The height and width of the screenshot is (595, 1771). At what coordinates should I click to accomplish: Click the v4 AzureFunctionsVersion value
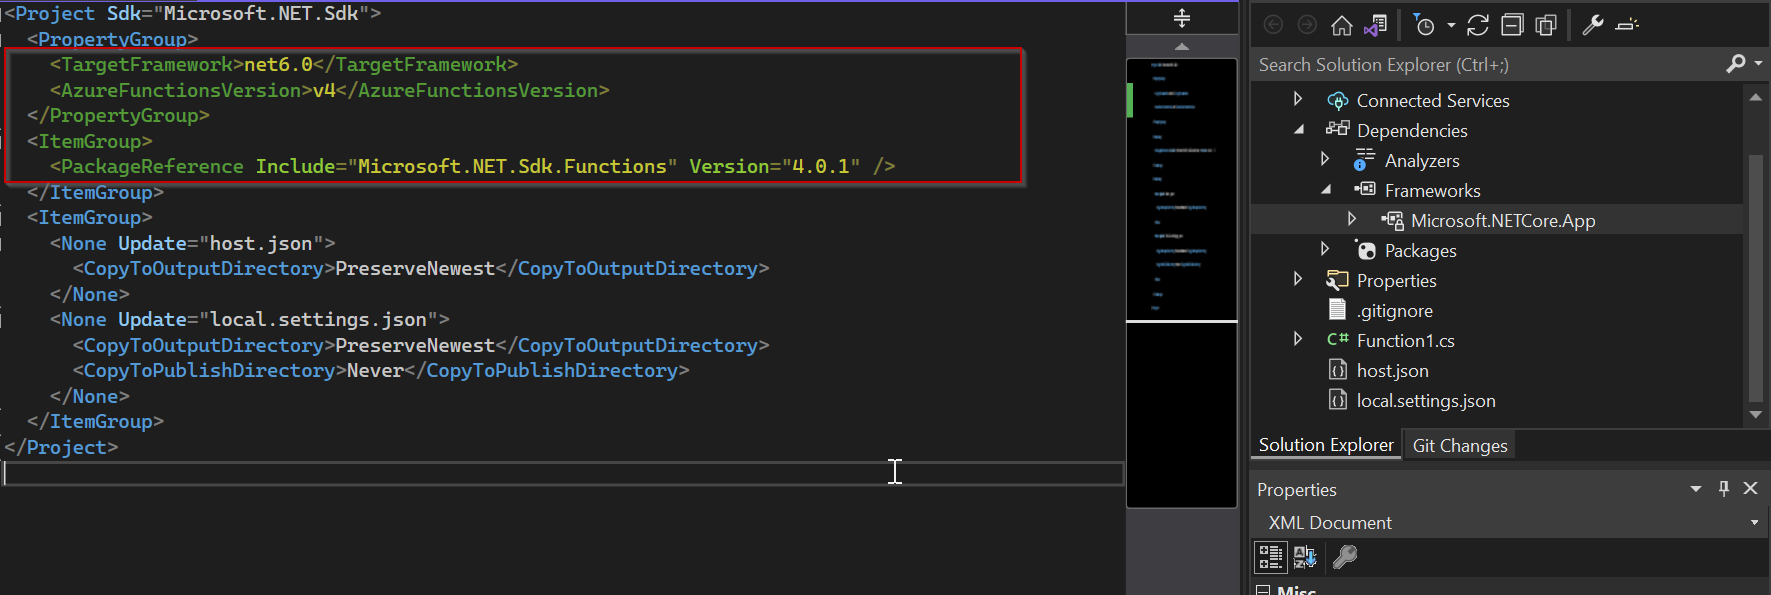324,91
